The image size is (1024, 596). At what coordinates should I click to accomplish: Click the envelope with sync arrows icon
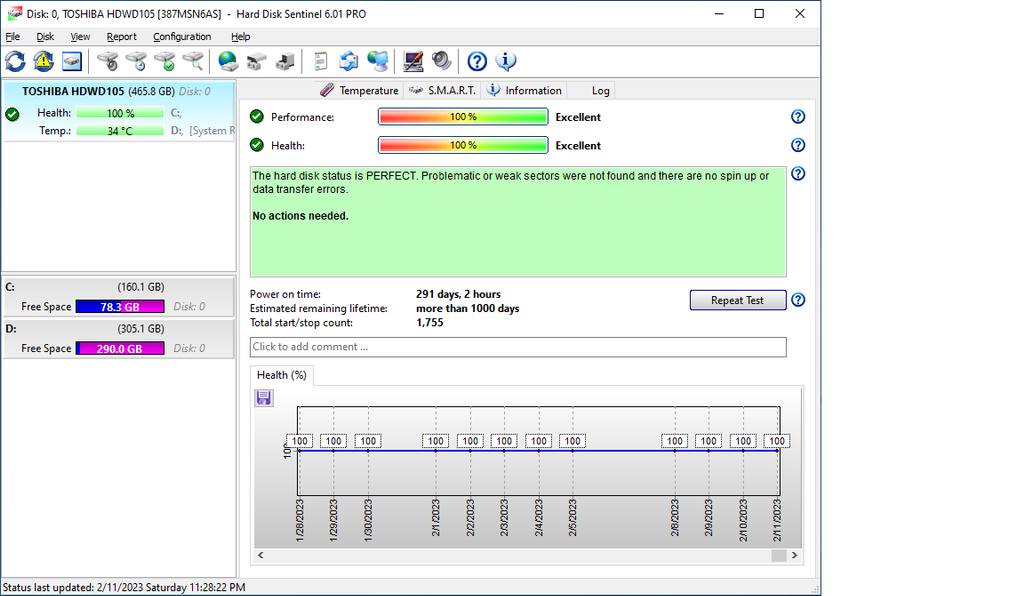click(x=349, y=61)
